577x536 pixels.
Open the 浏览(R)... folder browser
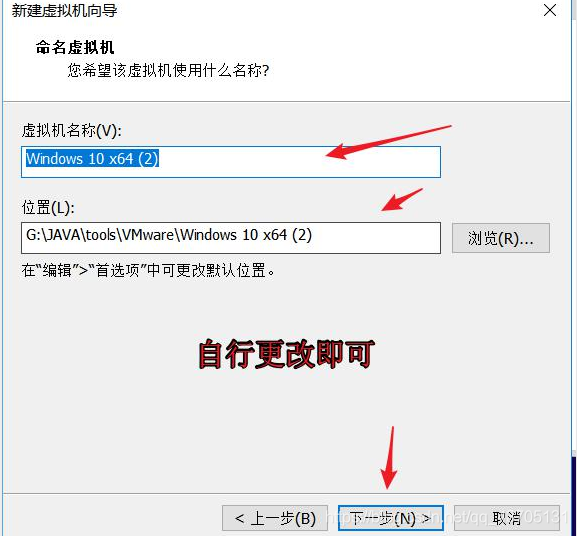[x=500, y=238]
